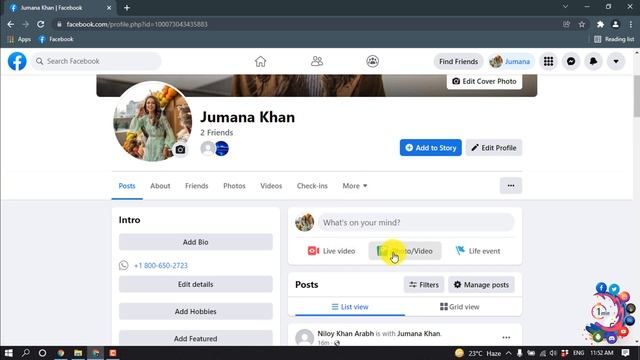Image resolution: width=640 pixels, height=360 pixels.
Task: Open the Notifications bell icon
Action: coord(593,61)
